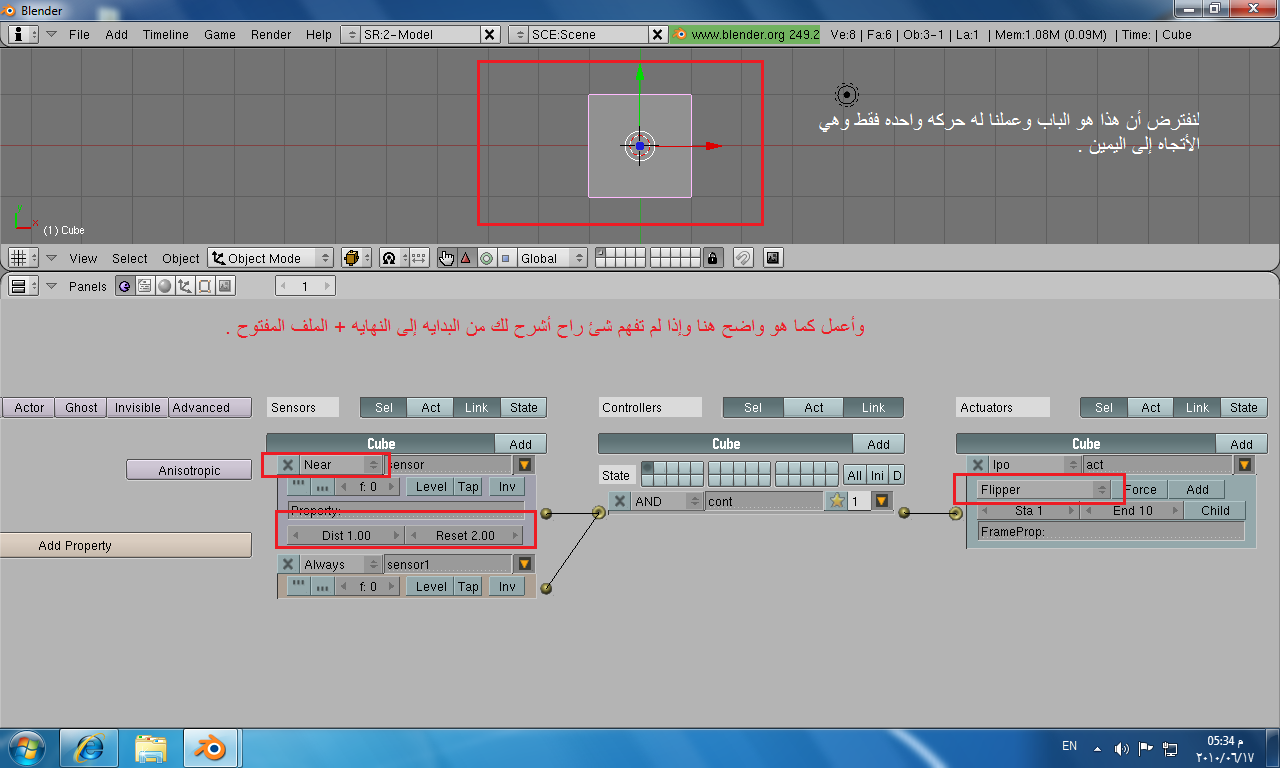Click the info window type icon
This screenshot has width=1280, height=768.
(x=24, y=34)
